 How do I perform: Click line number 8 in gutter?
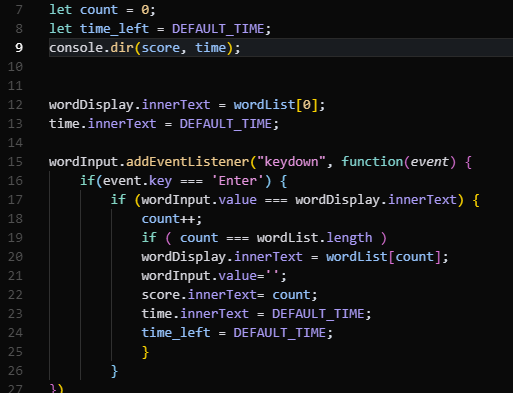tap(19, 29)
